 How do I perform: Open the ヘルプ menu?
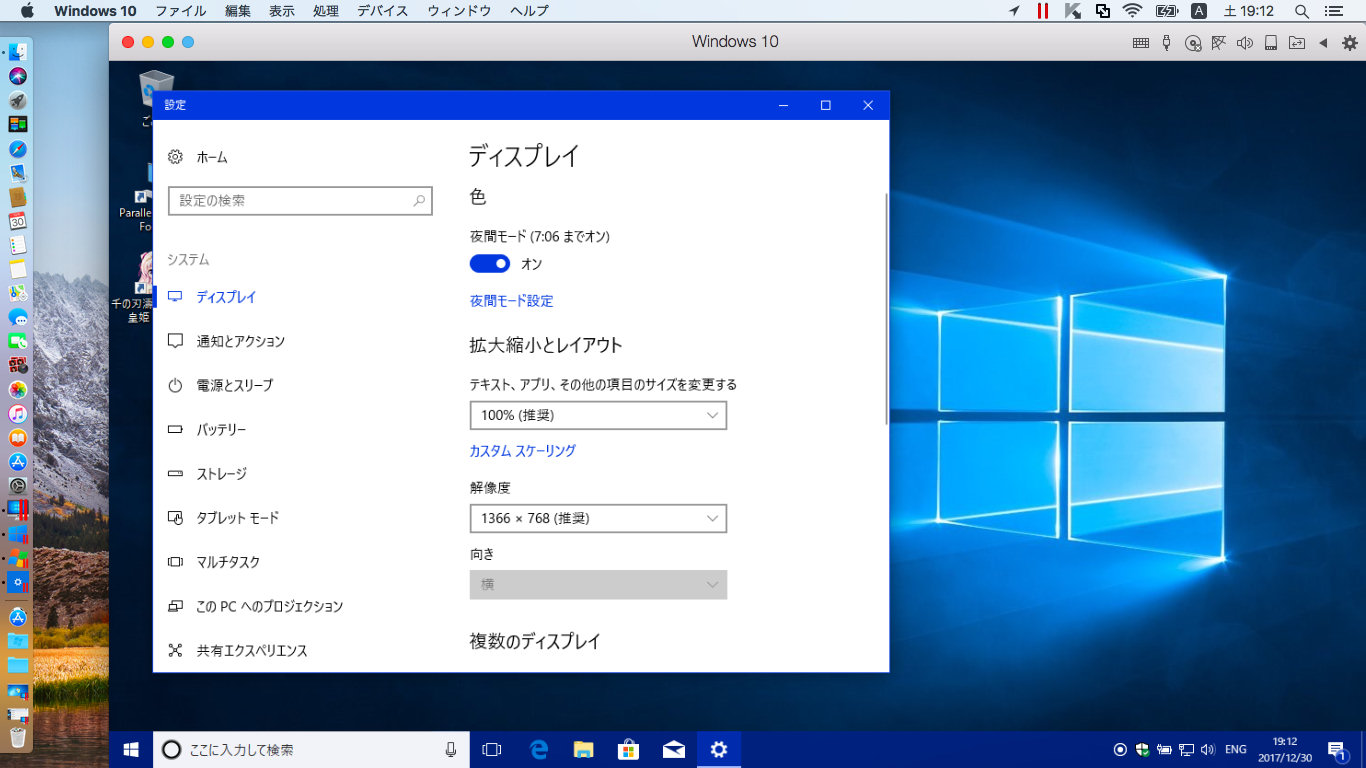(529, 11)
